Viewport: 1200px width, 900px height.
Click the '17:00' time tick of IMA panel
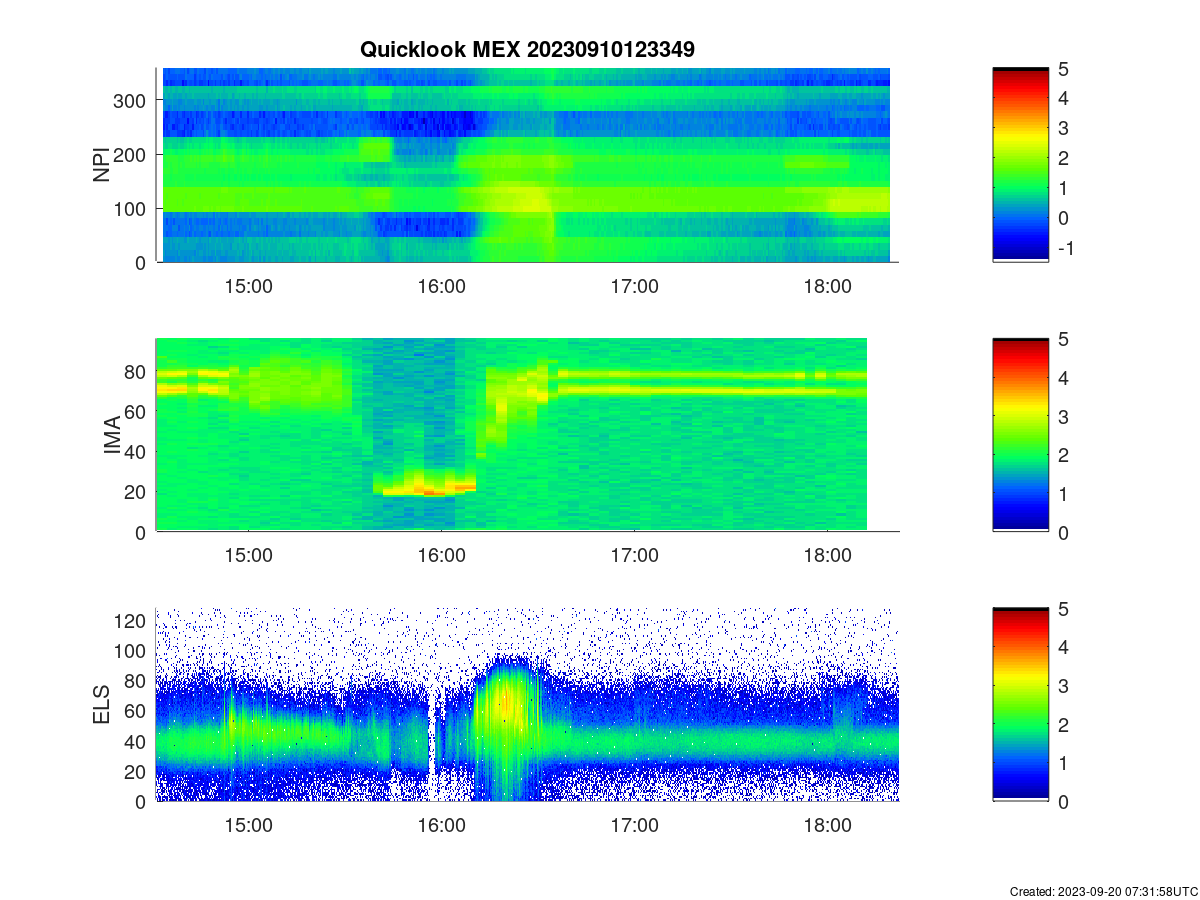tap(635, 556)
